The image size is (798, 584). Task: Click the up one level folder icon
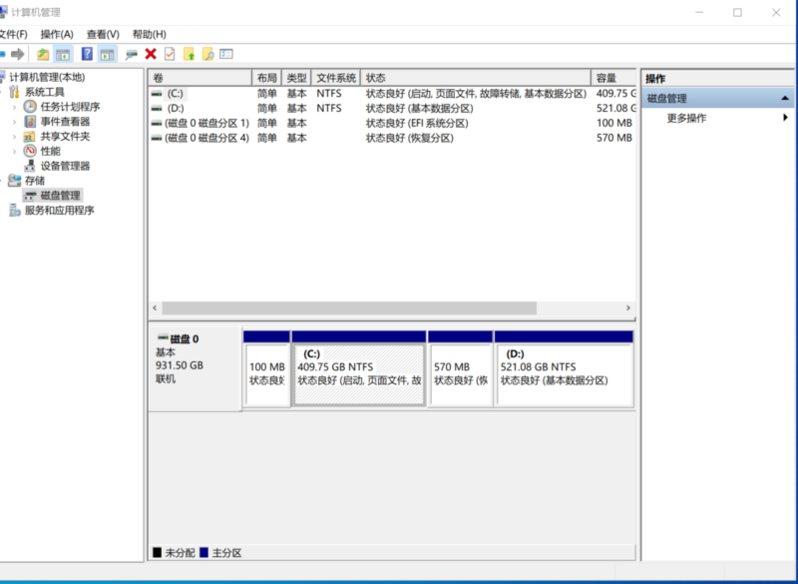tap(43, 54)
